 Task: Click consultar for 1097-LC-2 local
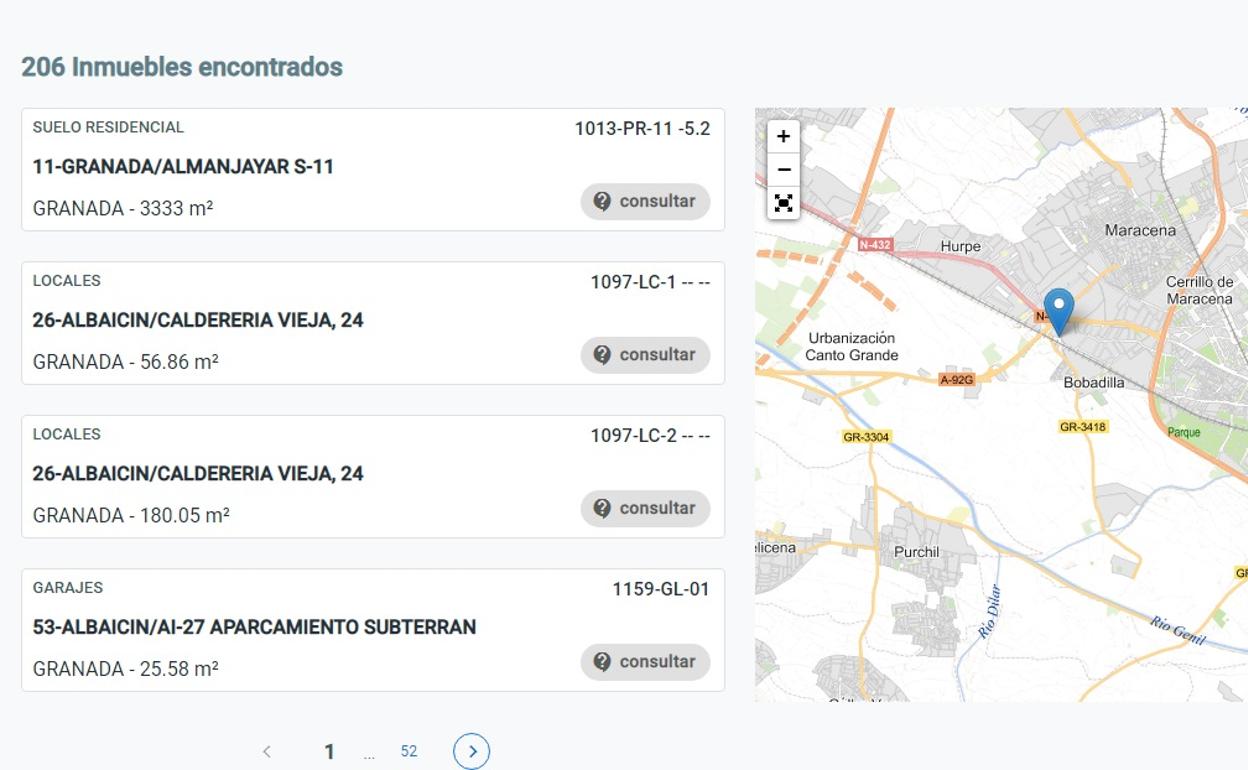point(645,508)
